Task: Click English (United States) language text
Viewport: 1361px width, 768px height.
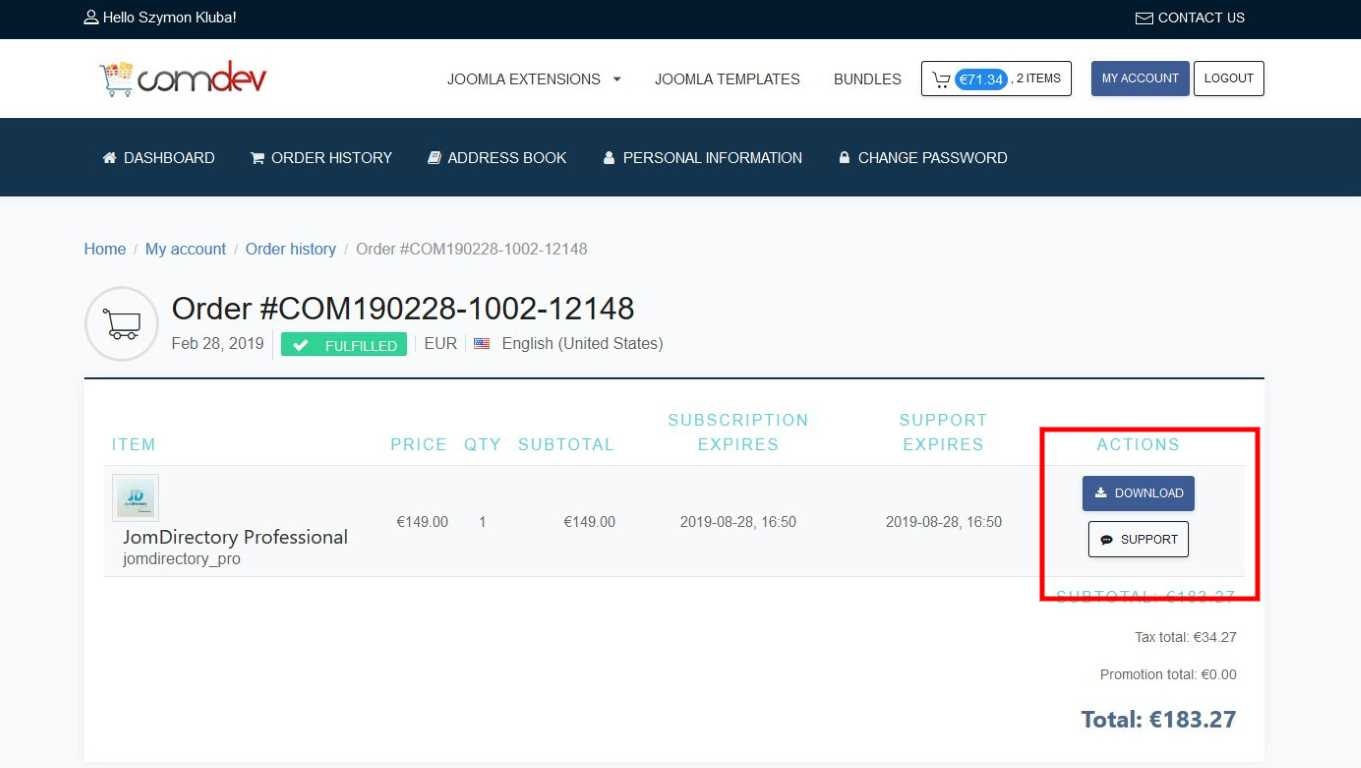Action: [x=582, y=344]
